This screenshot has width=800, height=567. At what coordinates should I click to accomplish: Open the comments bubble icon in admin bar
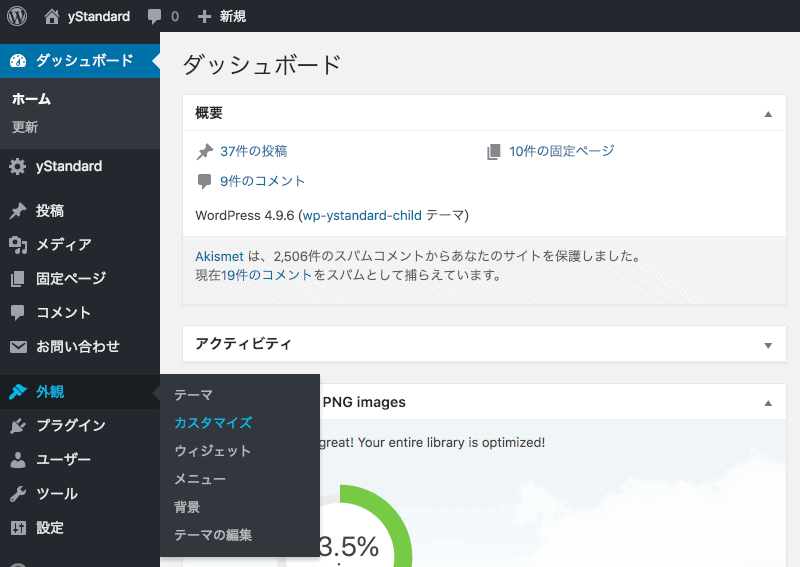coord(154,17)
